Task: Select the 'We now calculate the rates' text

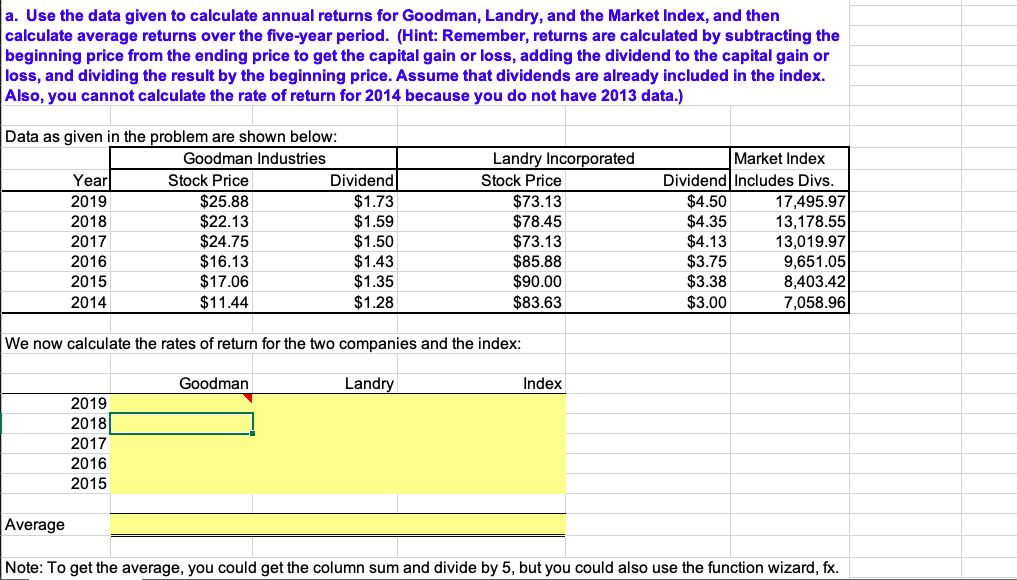Action: tap(263, 343)
